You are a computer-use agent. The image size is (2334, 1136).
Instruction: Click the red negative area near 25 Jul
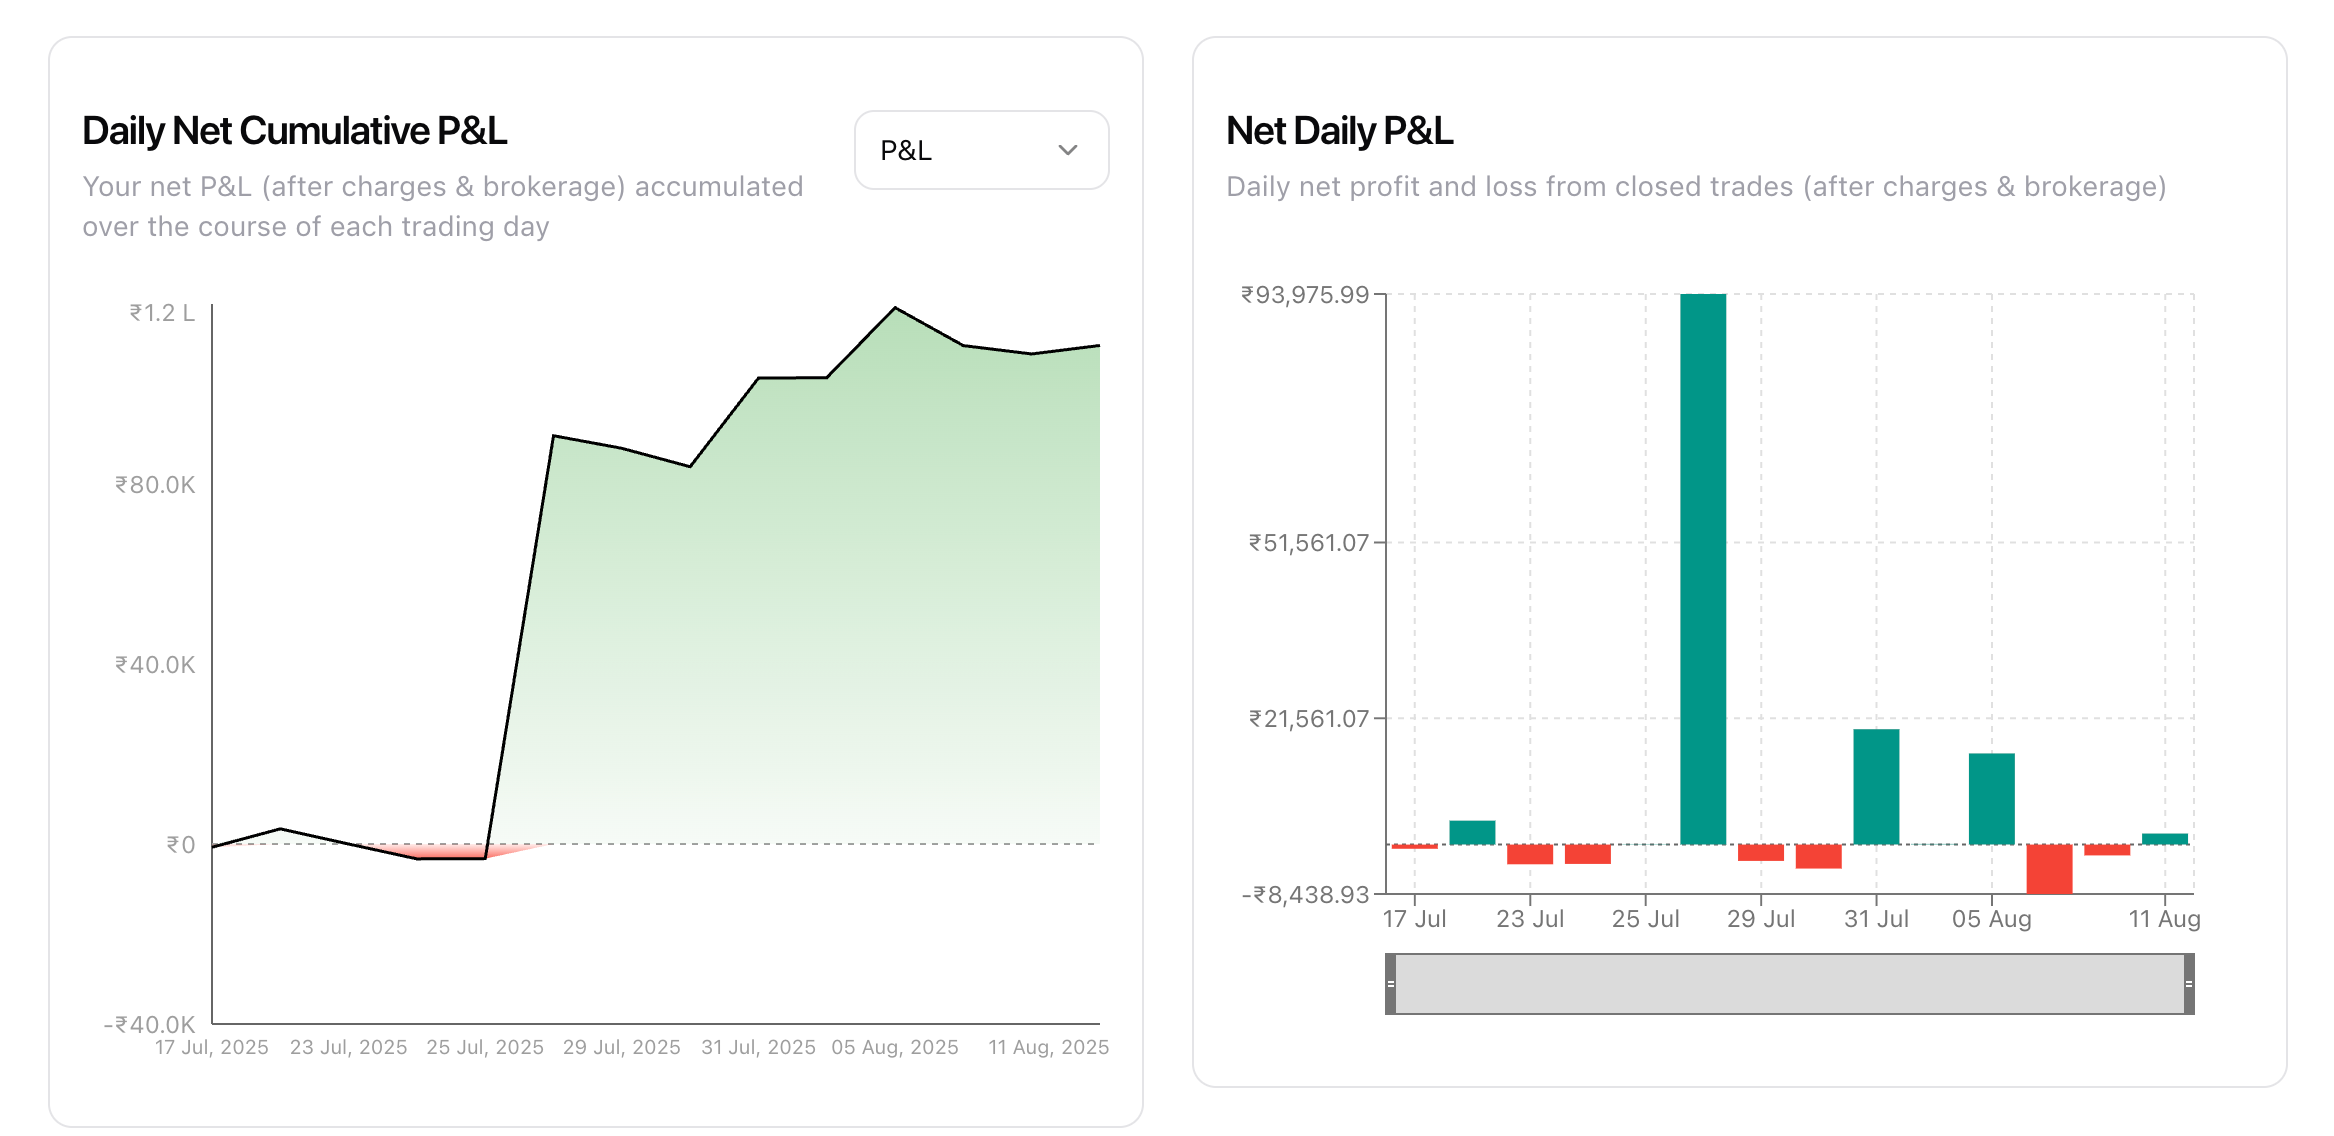tap(450, 852)
